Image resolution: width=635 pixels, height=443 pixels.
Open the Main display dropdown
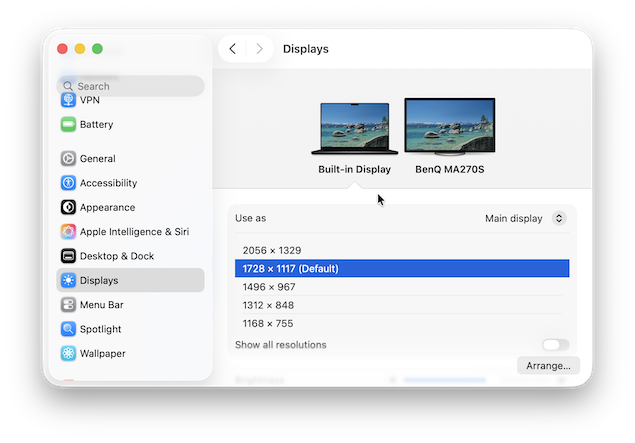pos(525,218)
